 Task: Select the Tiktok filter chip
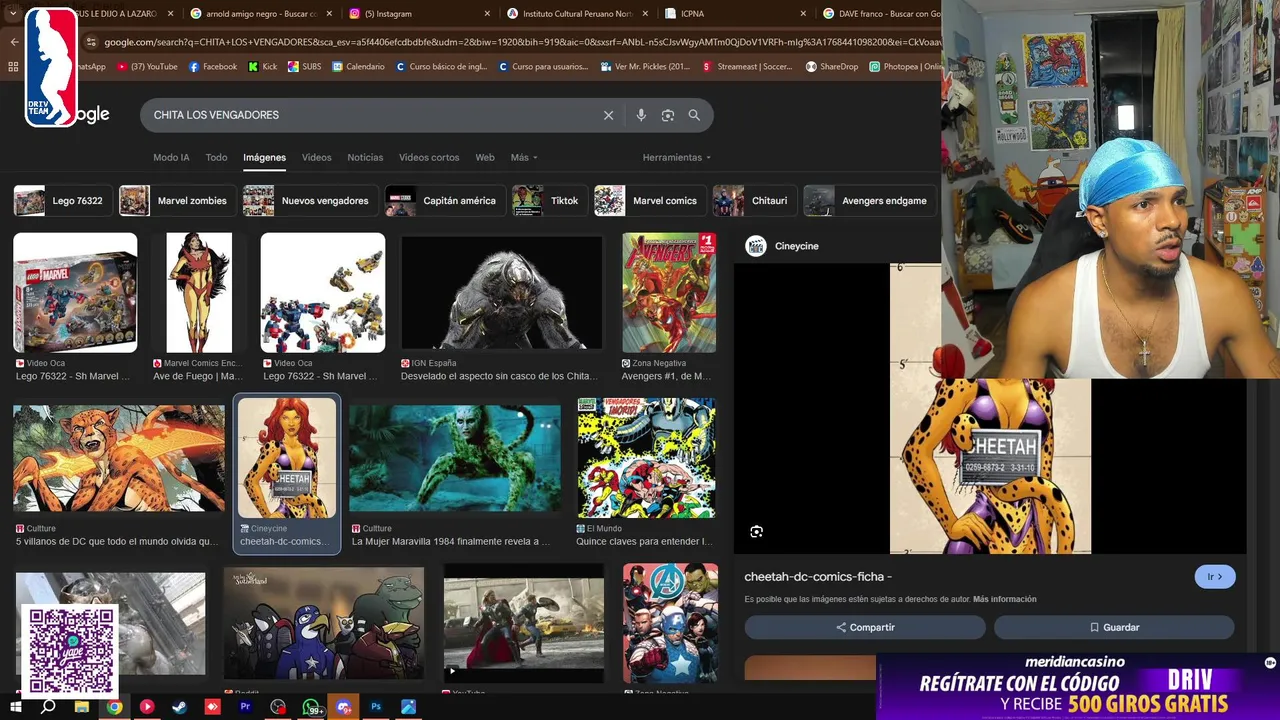(x=549, y=200)
